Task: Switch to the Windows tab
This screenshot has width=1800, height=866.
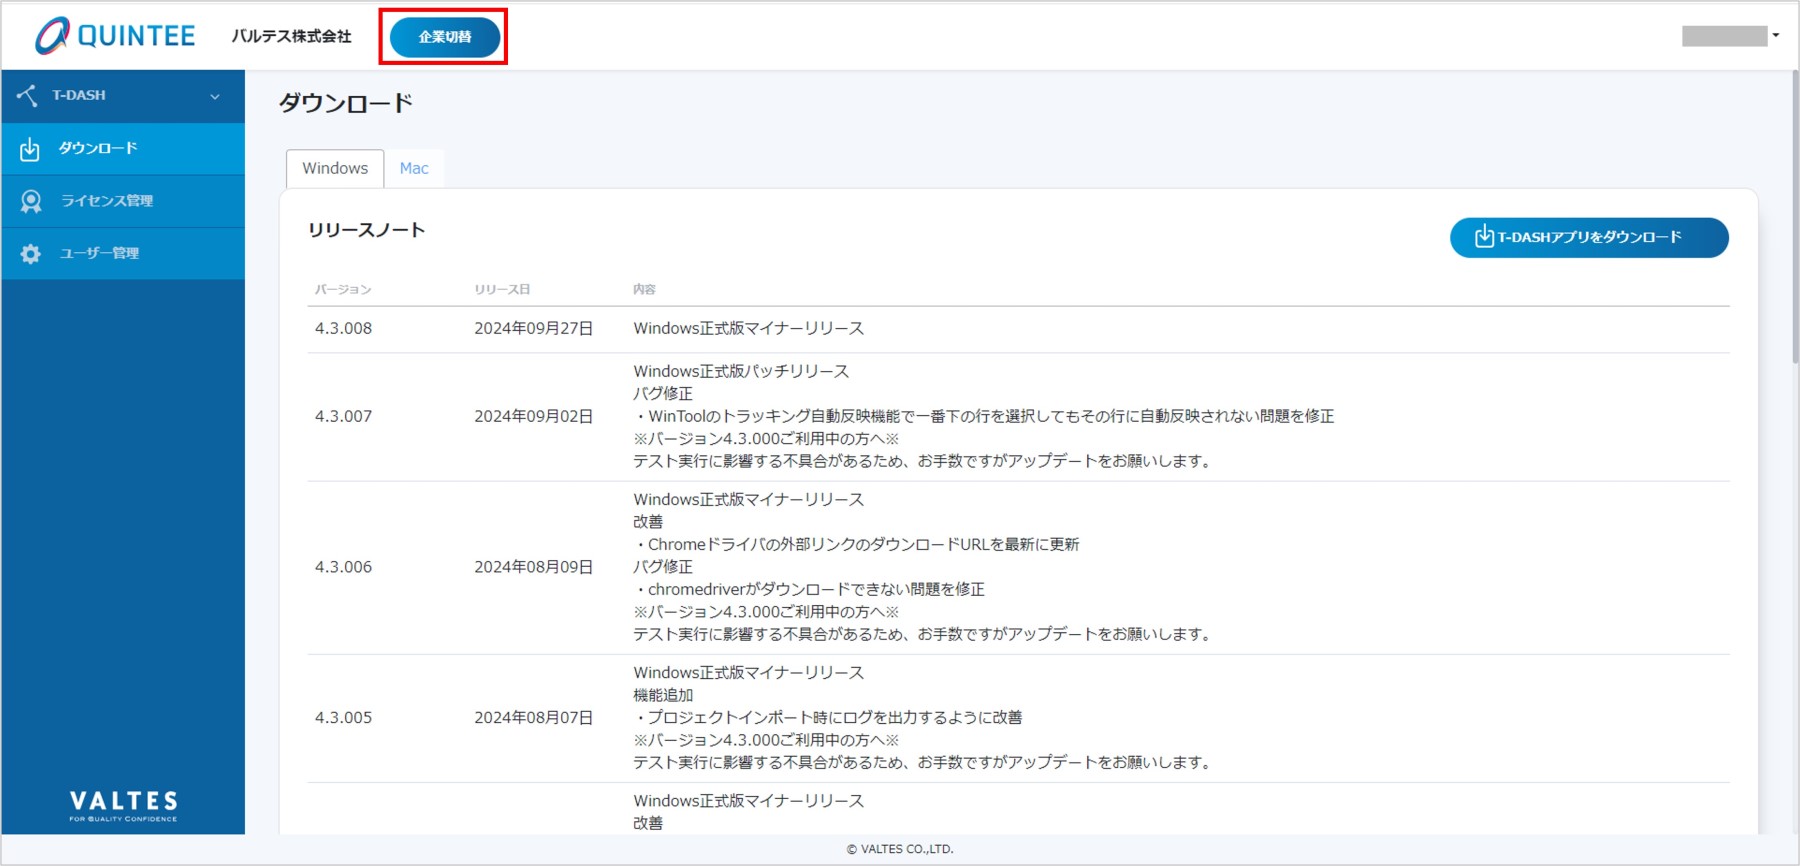Action: coord(335,168)
